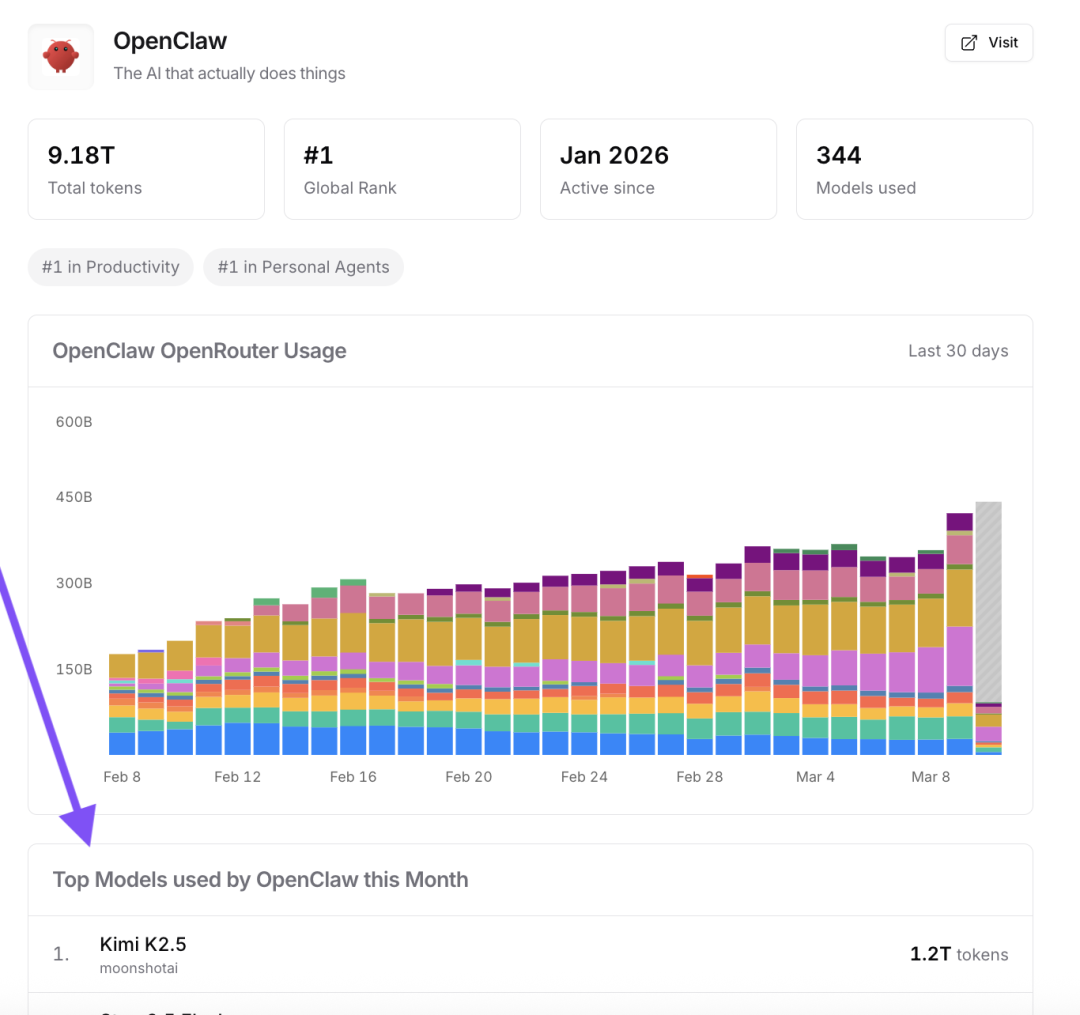The height and width of the screenshot is (1015, 1080).
Task: Click the Jan 2026 Active since card
Action: [658, 169]
